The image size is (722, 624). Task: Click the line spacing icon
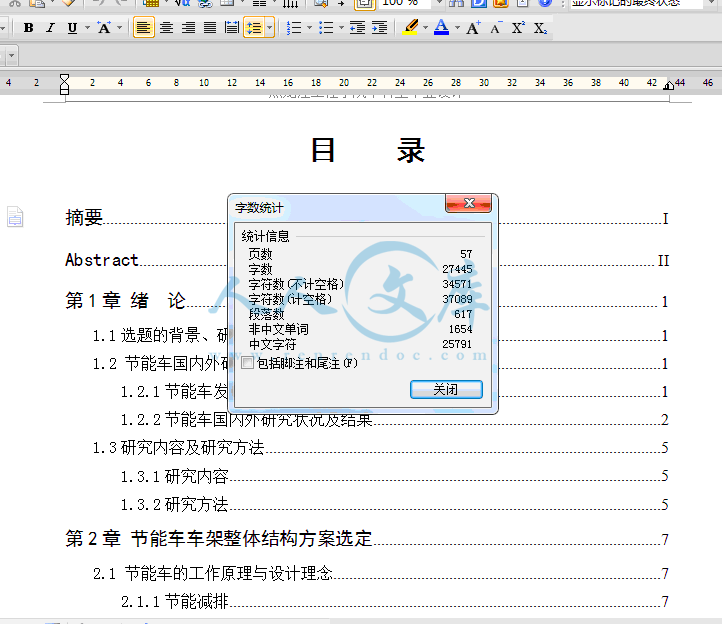(254, 28)
